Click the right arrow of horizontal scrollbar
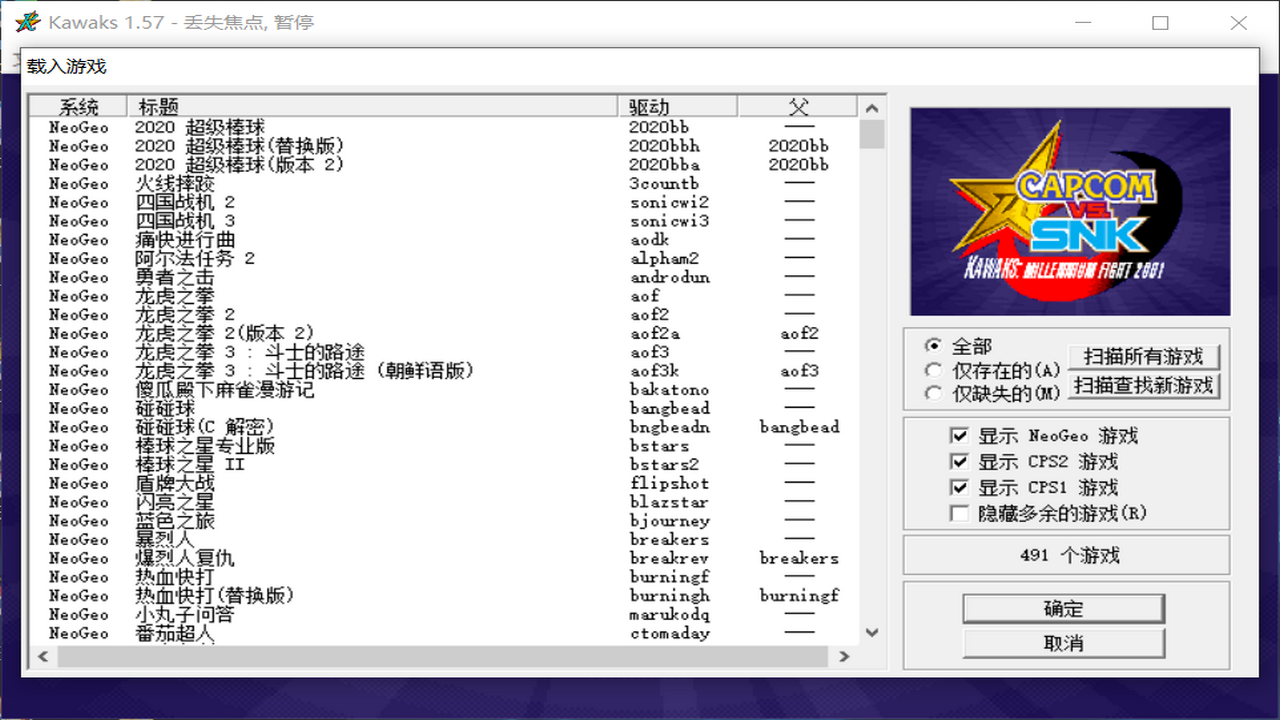Image resolution: width=1280 pixels, height=720 pixels. [x=843, y=657]
